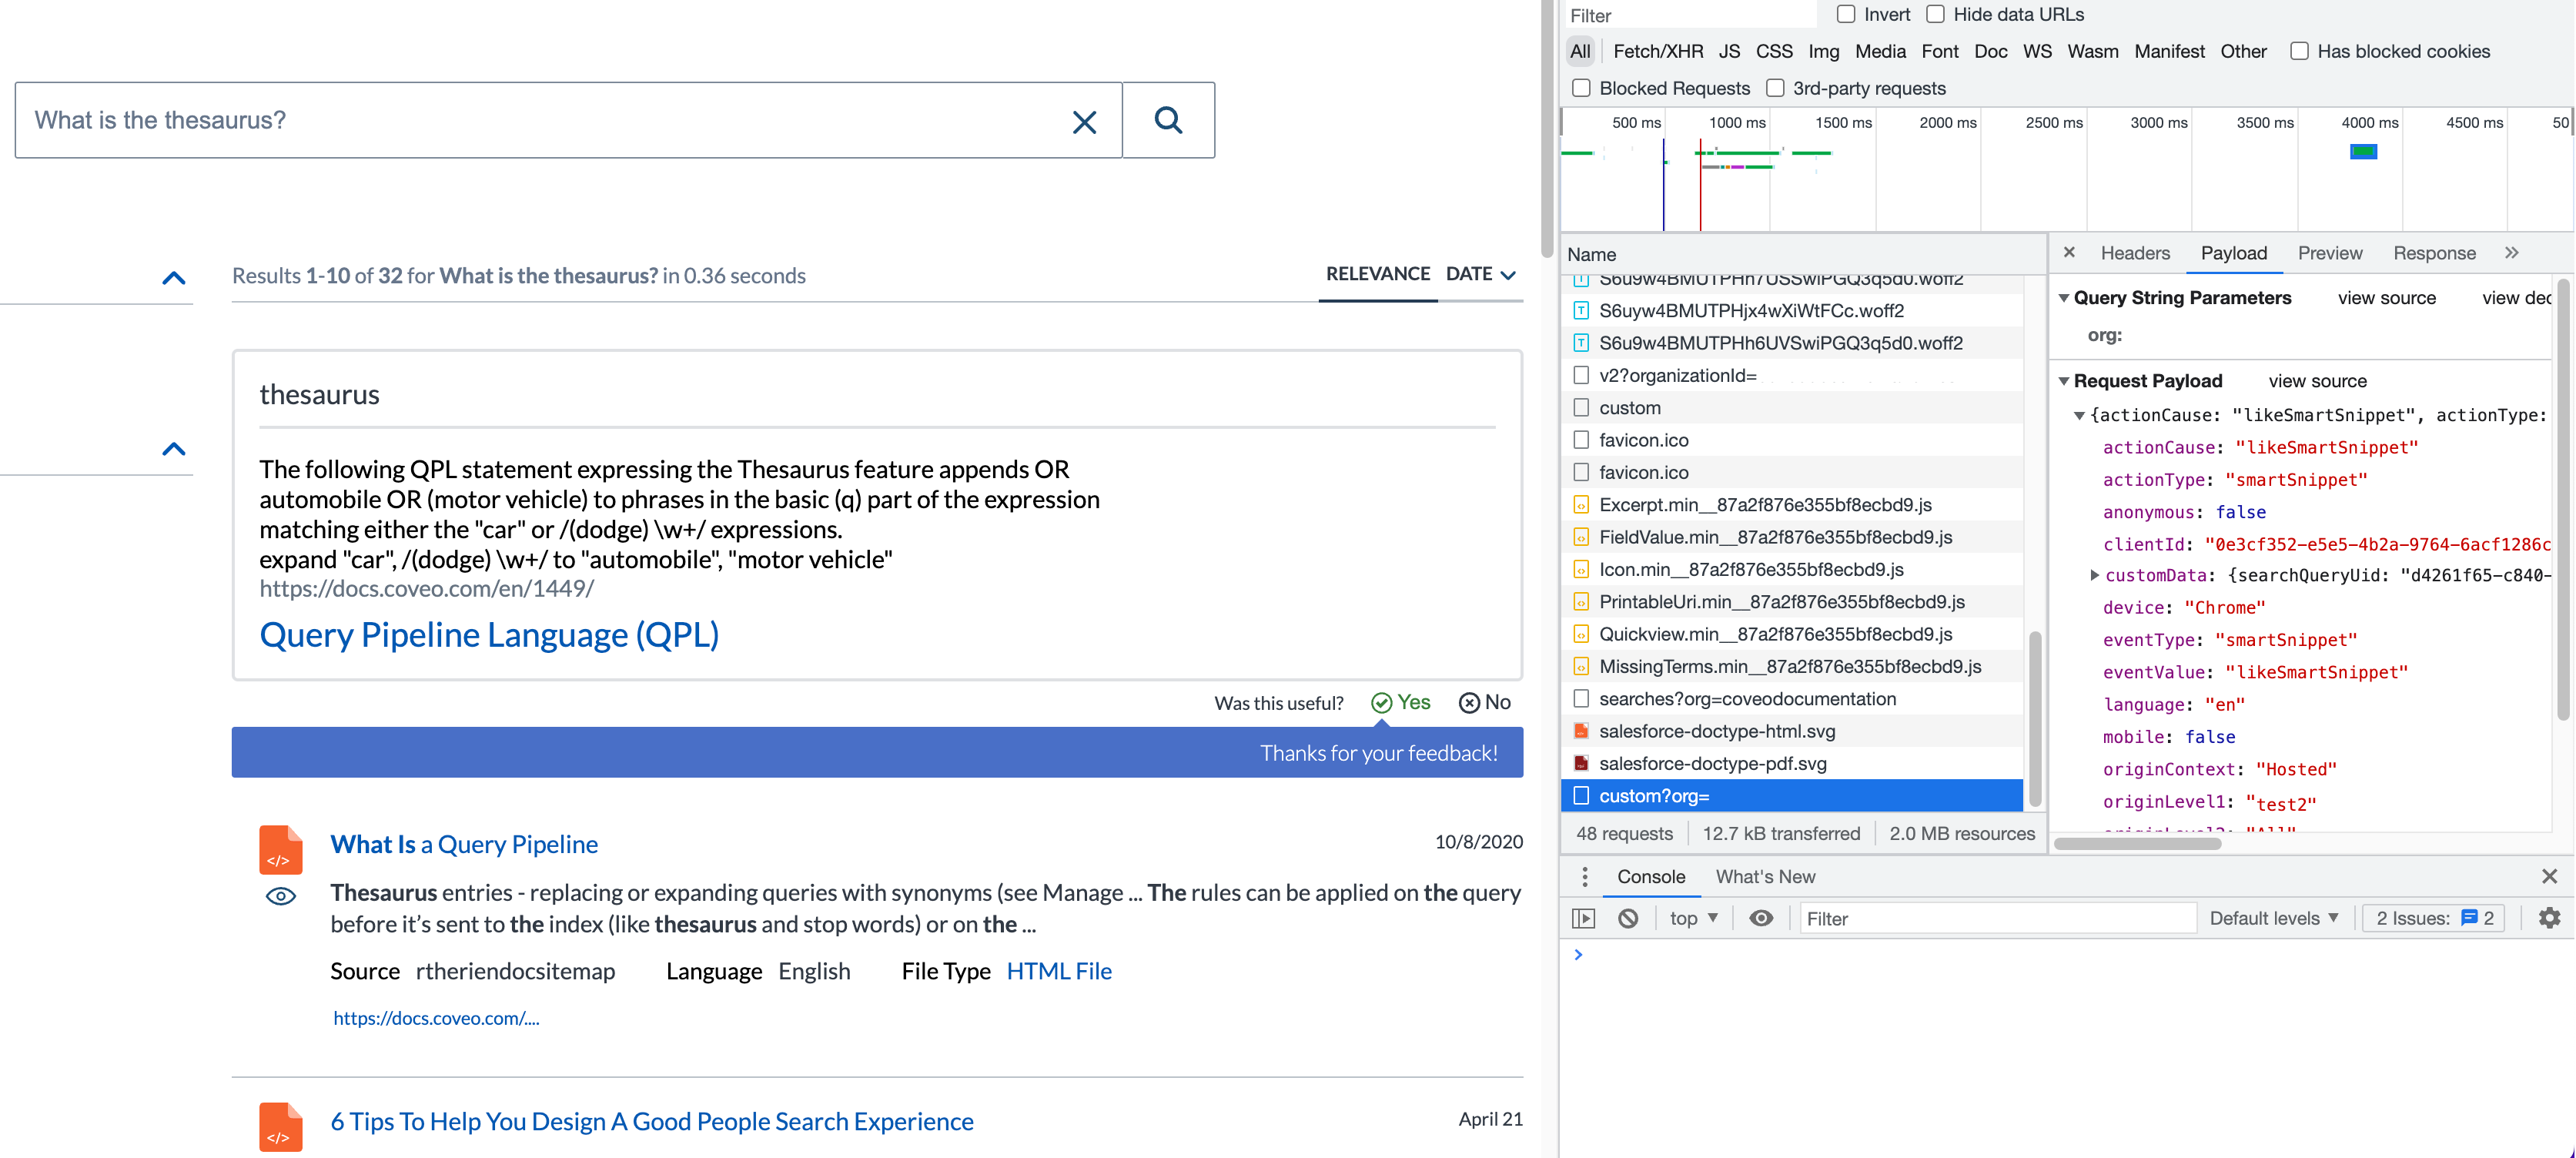Select the v2?organizationId= request row
This screenshot has height=1158, width=2576.
point(1792,375)
